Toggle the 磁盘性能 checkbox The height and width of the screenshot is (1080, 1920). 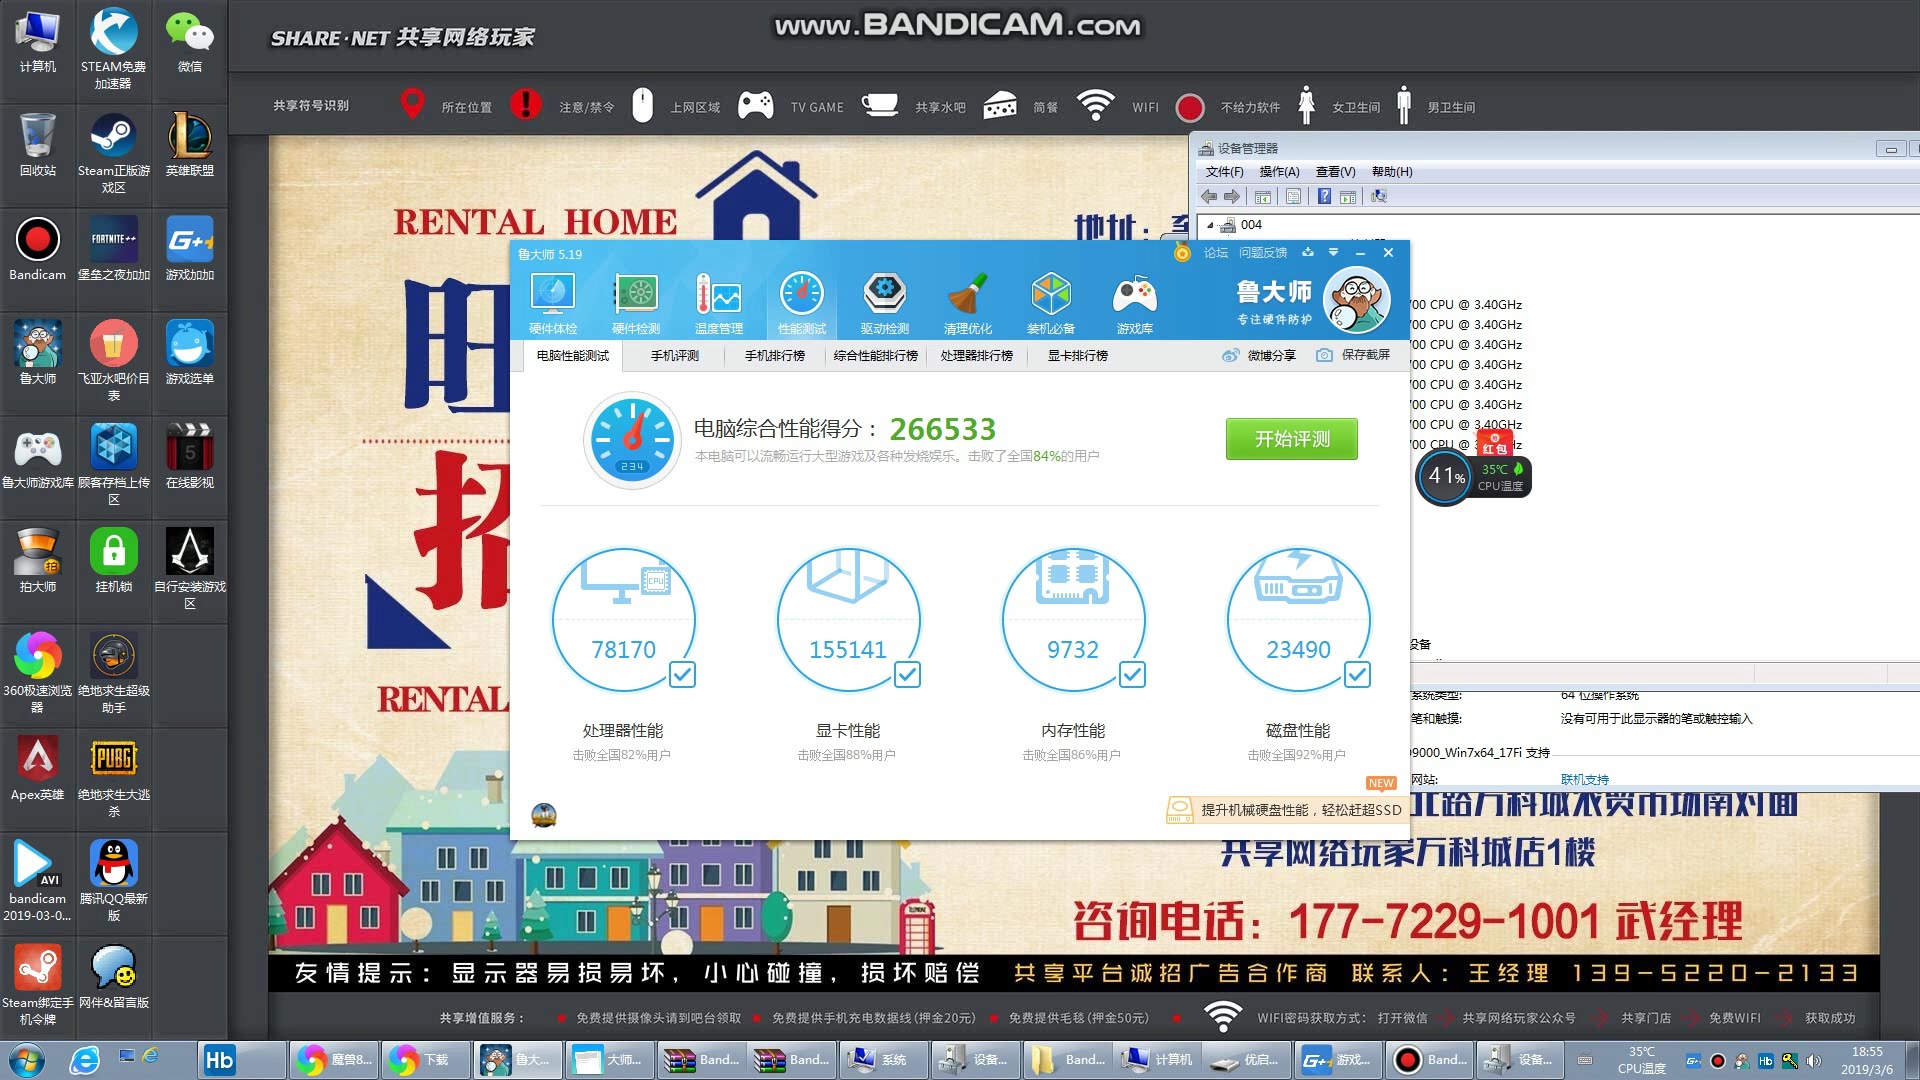click(x=1357, y=675)
